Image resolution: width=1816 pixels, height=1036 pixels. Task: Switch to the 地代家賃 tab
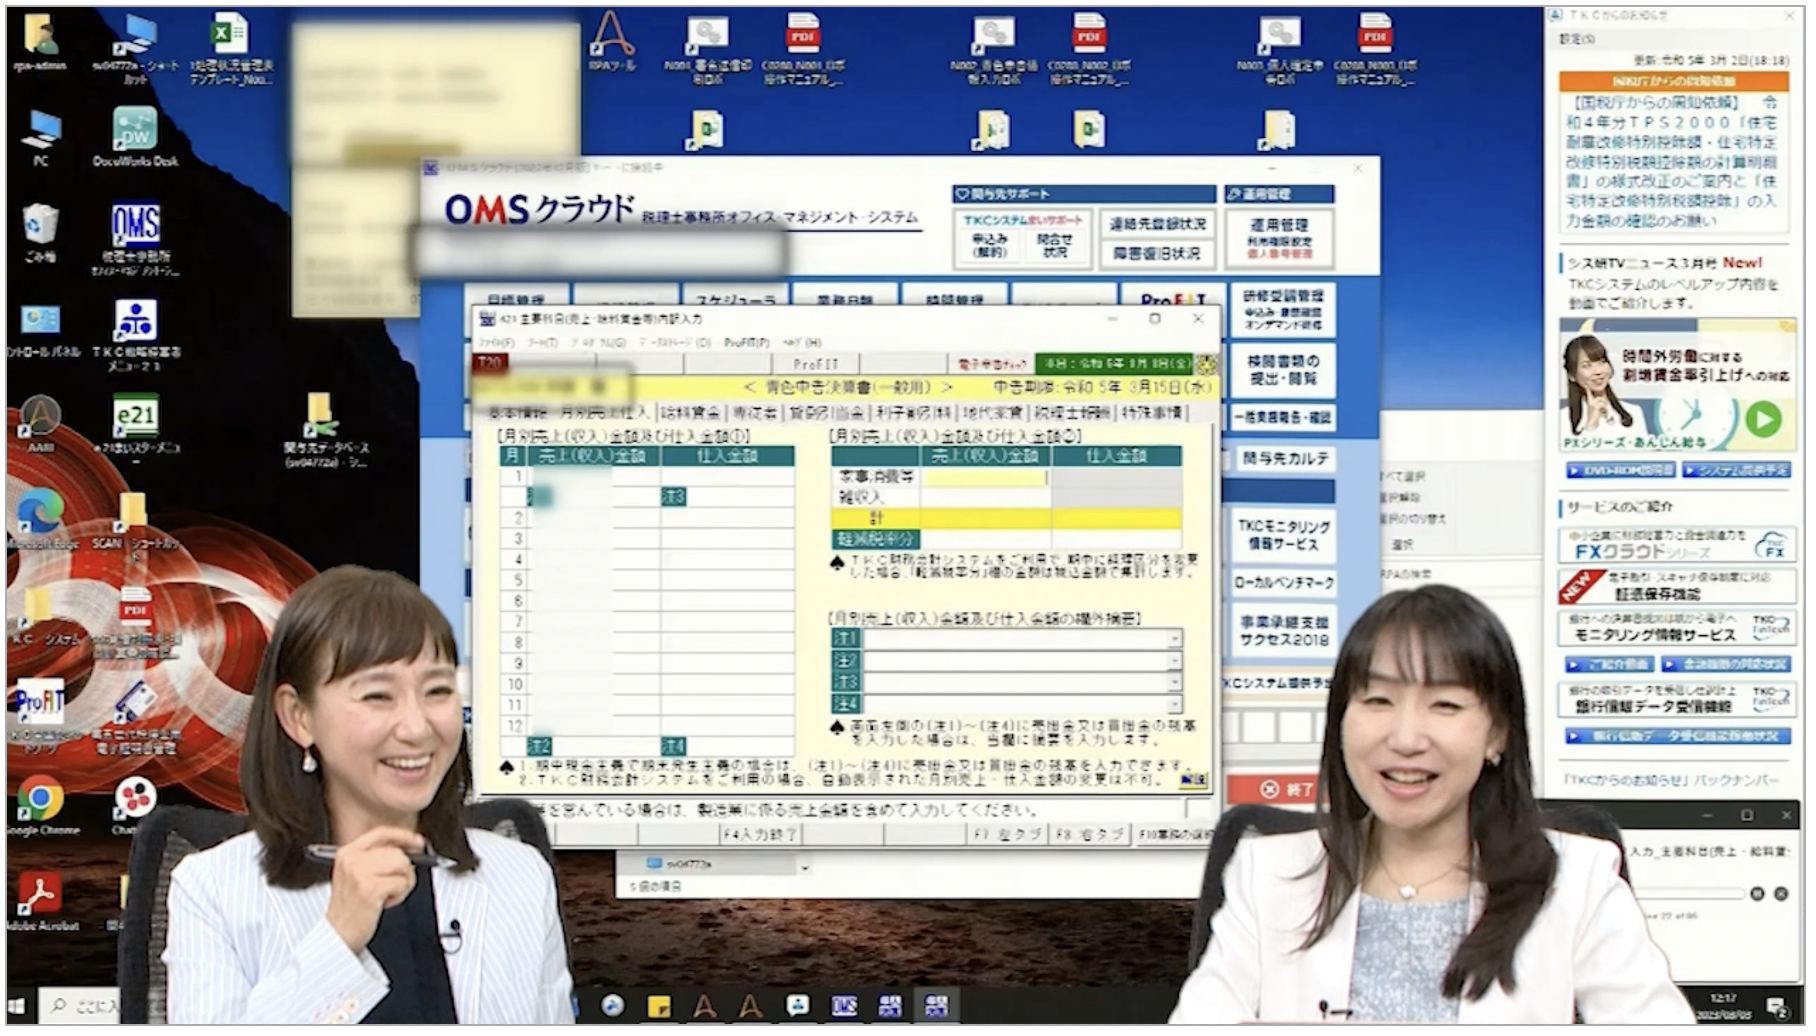(993, 412)
